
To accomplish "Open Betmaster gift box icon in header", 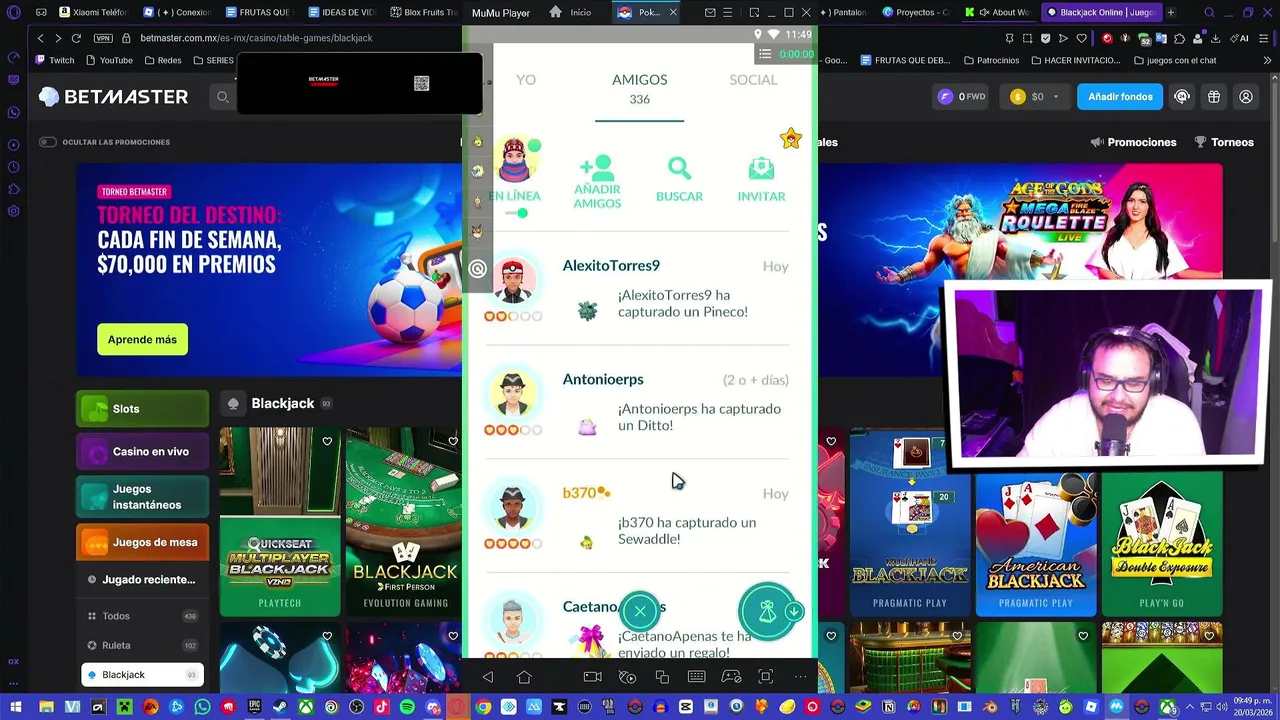I will [x=1214, y=97].
